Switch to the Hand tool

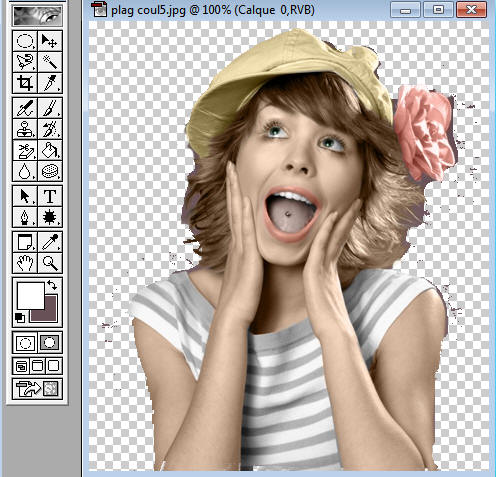click(x=25, y=263)
